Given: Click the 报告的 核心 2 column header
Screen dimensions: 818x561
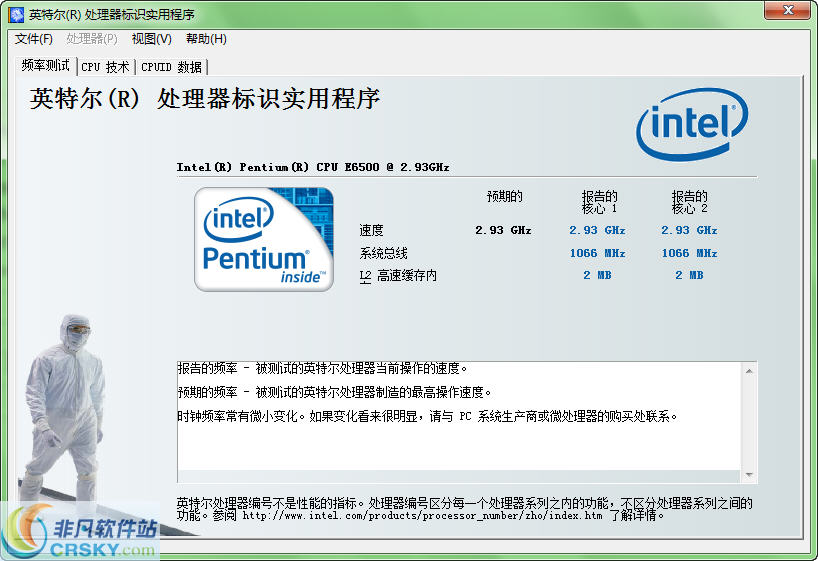Looking at the screenshot, I should pyautogui.click(x=689, y=202).
